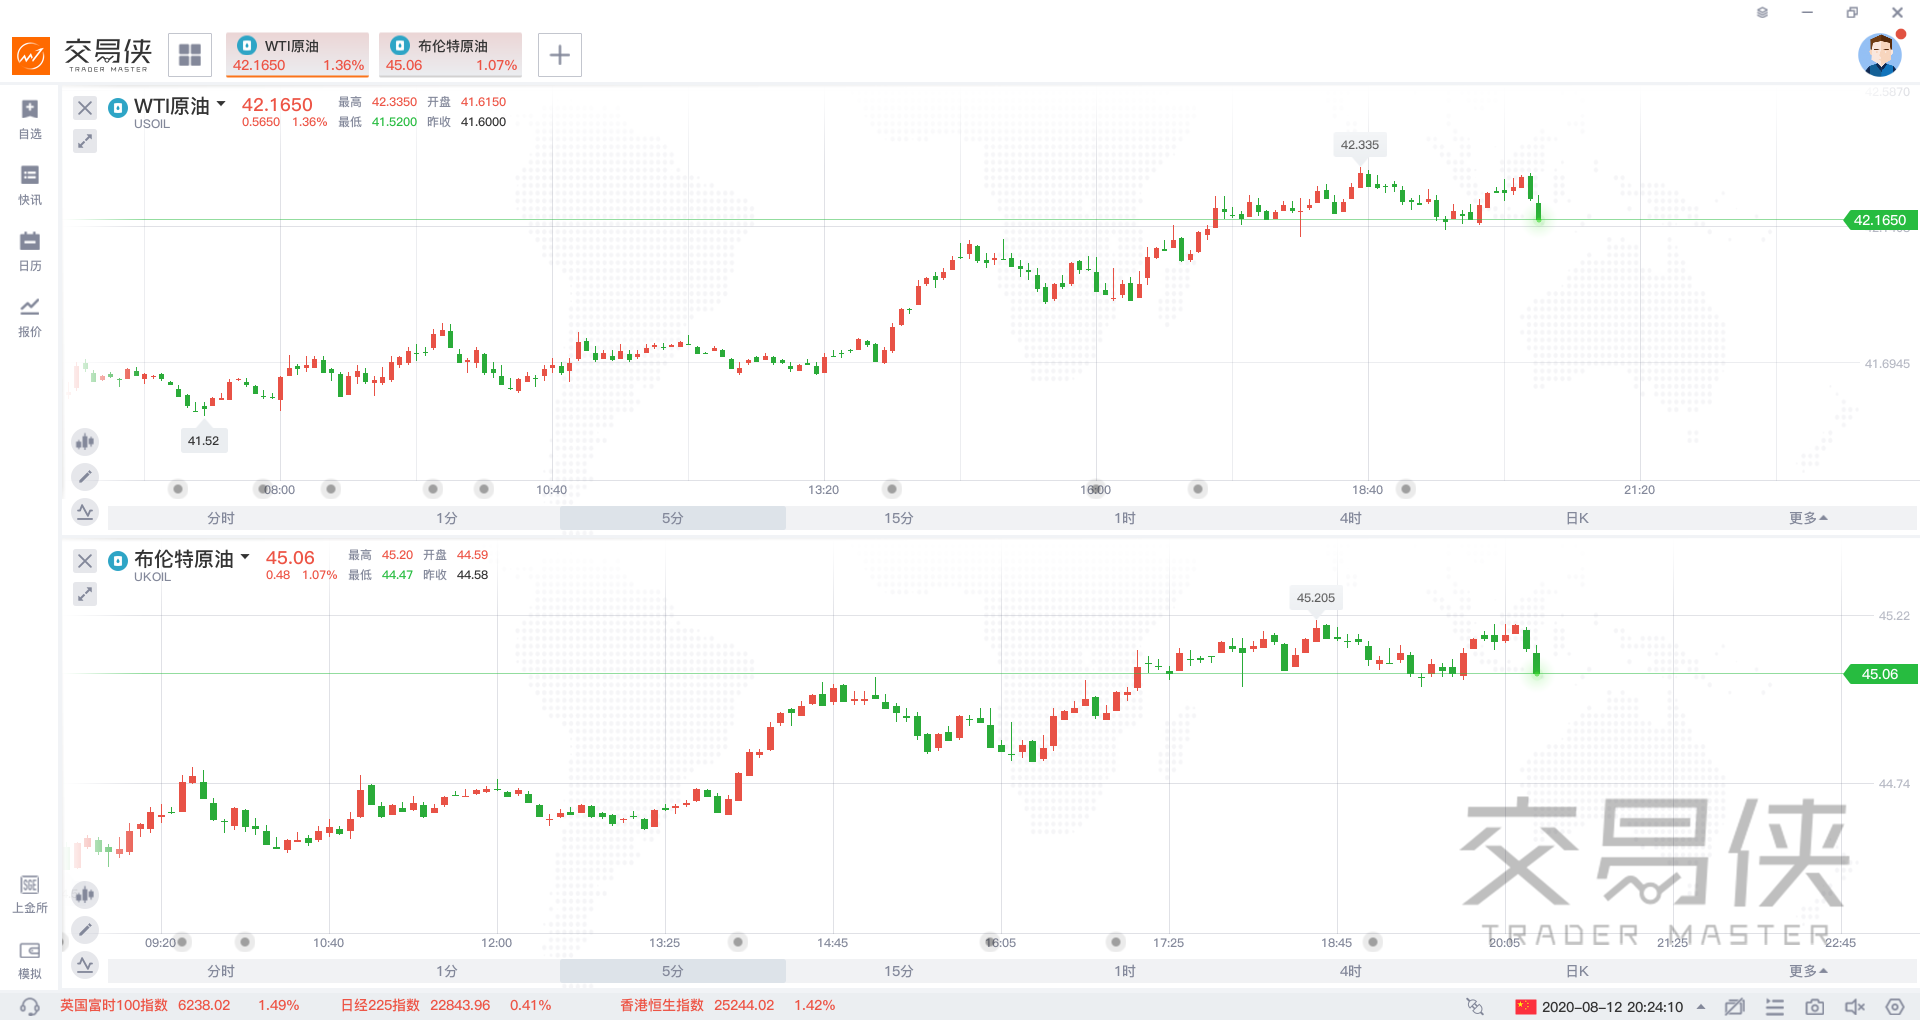Click the connection status icon in status bar
Image resolution: width=1920 pixels, height=1020 pixels.
pyautogui.click(x=1475, y=1007)
